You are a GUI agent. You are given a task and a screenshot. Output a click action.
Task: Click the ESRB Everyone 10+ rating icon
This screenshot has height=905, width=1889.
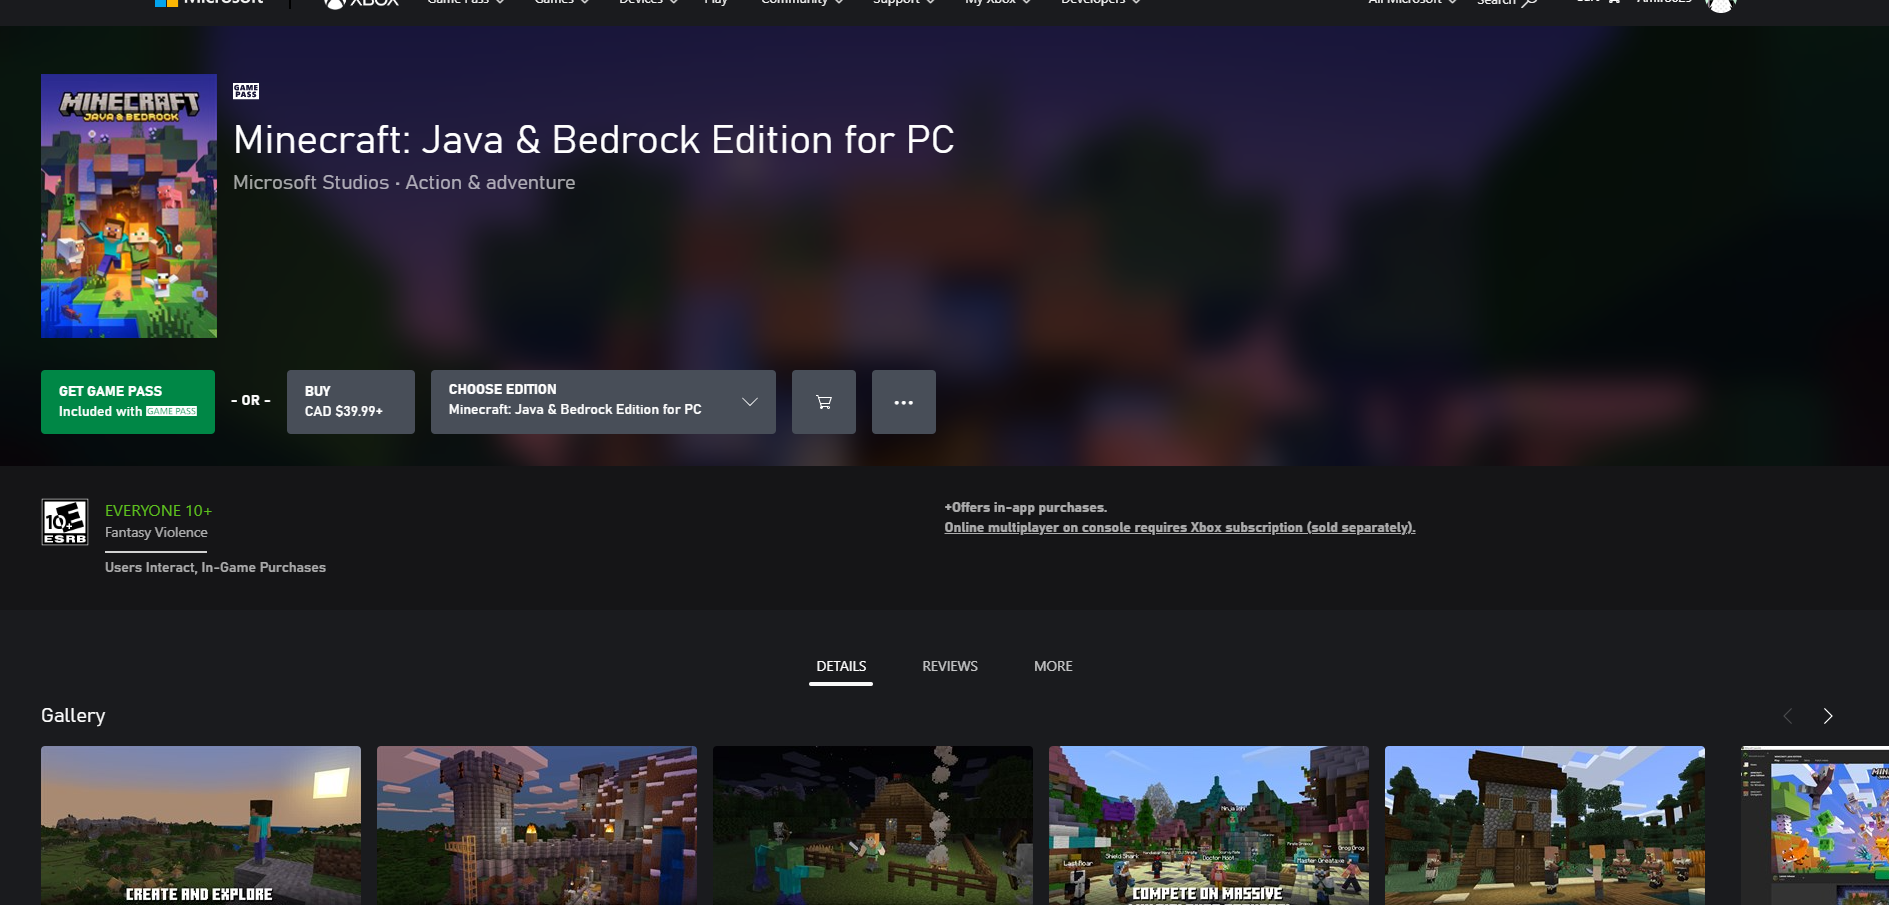tap(65, 522)
